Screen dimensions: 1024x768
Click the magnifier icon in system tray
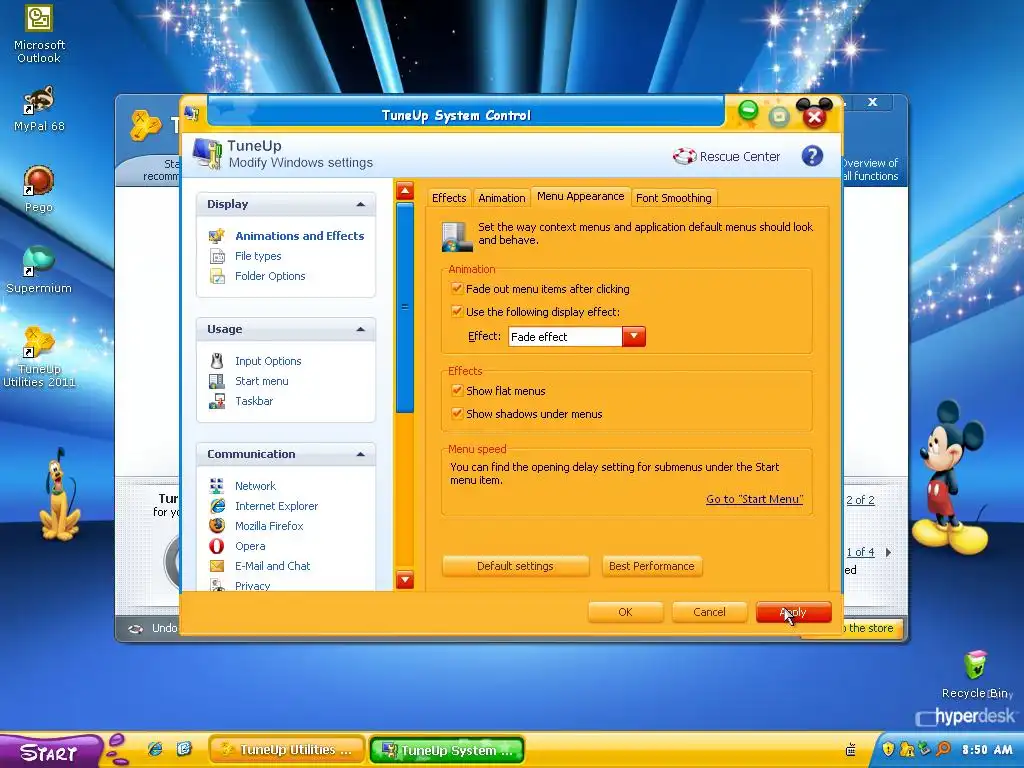(x=943, y=749)
